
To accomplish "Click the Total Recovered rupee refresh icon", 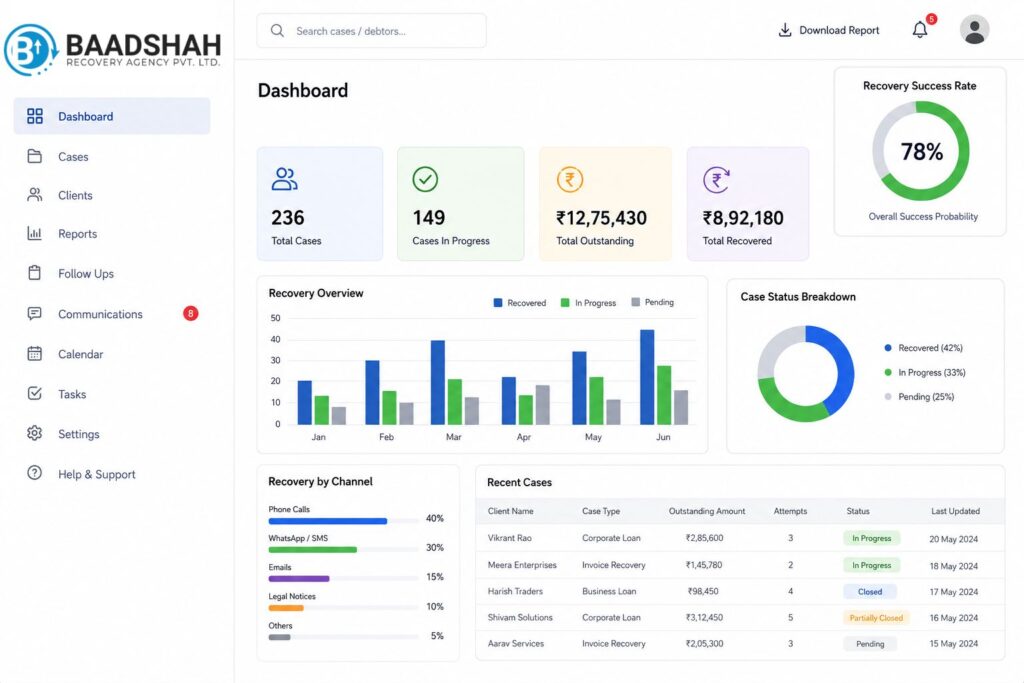I will point(716,180).
